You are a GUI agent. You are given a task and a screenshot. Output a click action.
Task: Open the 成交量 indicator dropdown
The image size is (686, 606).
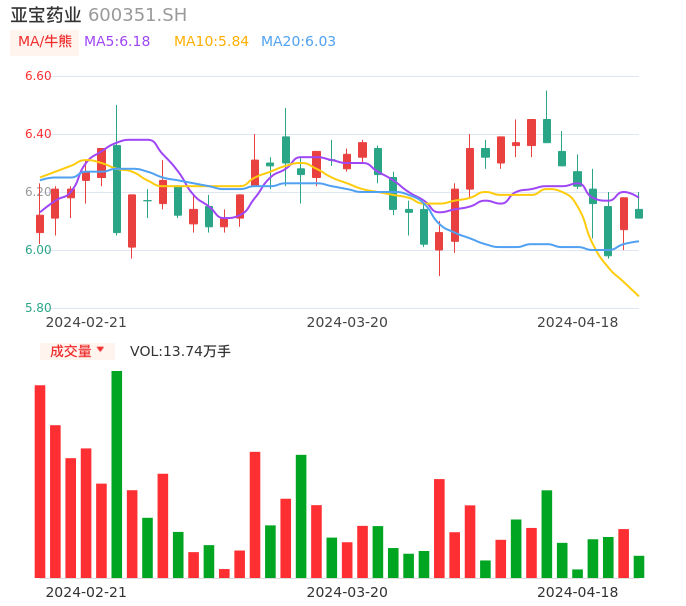click(77, 351)
